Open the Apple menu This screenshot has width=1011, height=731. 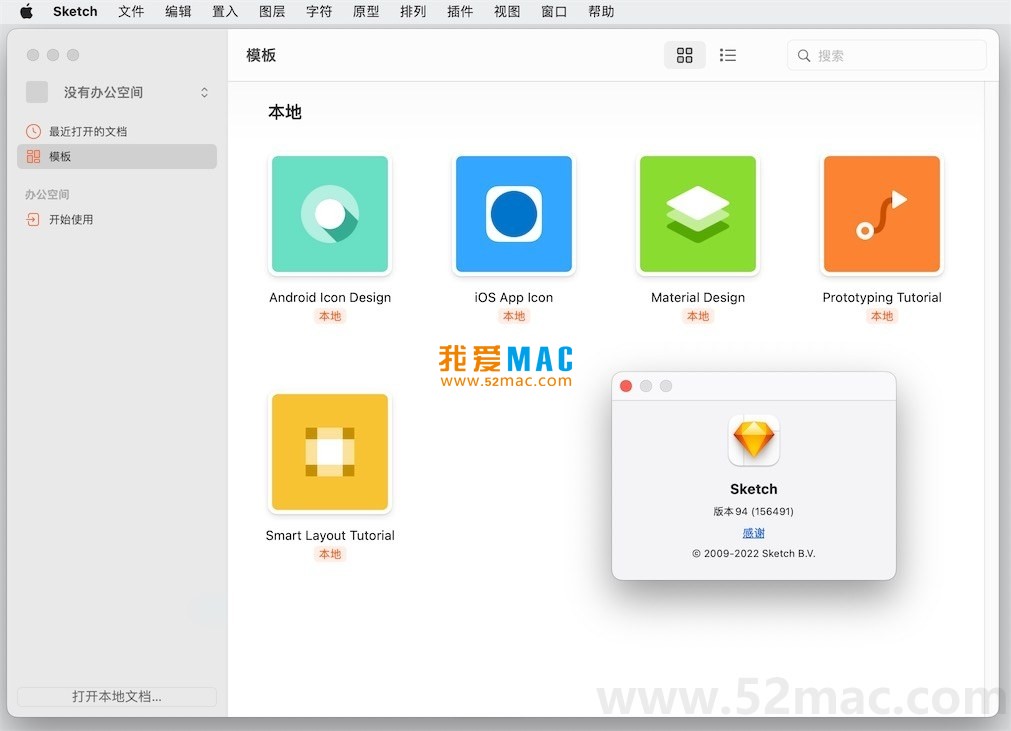coord(26,12)
